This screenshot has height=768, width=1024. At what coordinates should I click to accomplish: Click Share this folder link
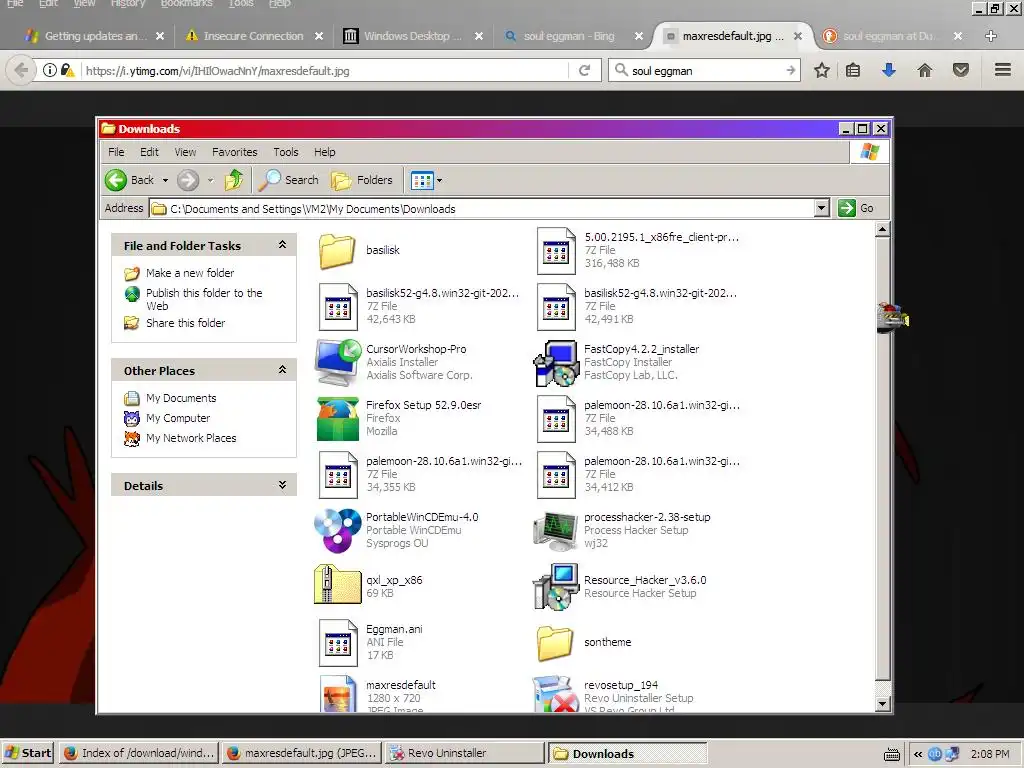[185, 323]
